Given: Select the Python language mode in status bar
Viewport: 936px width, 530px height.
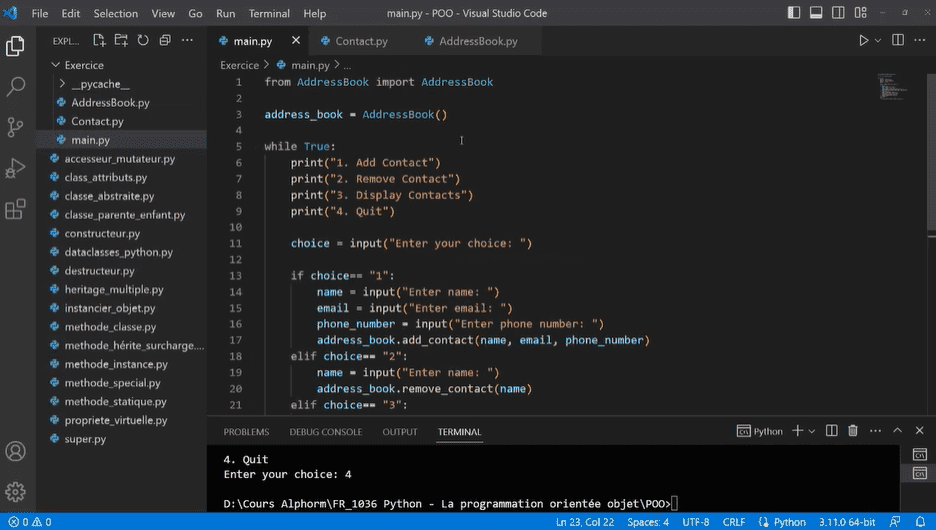Looking at the screenshot, I should tap(789, 522).
